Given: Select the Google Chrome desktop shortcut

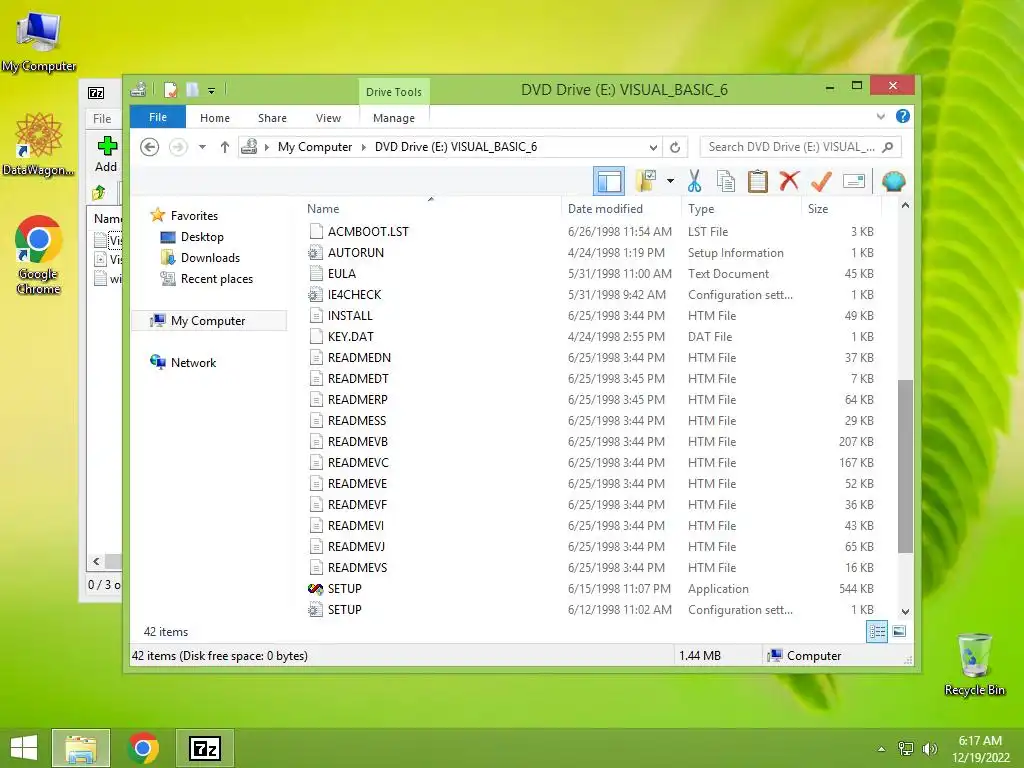Looking at the screenshot, I should point(38,255).
